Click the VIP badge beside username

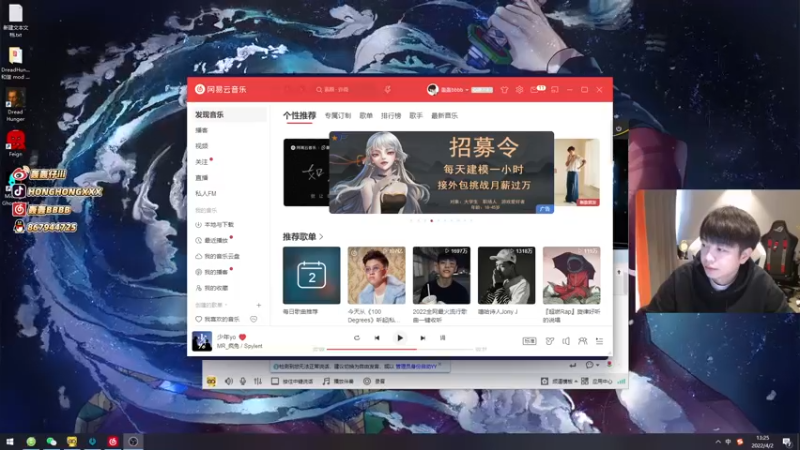tap(482, 90)
